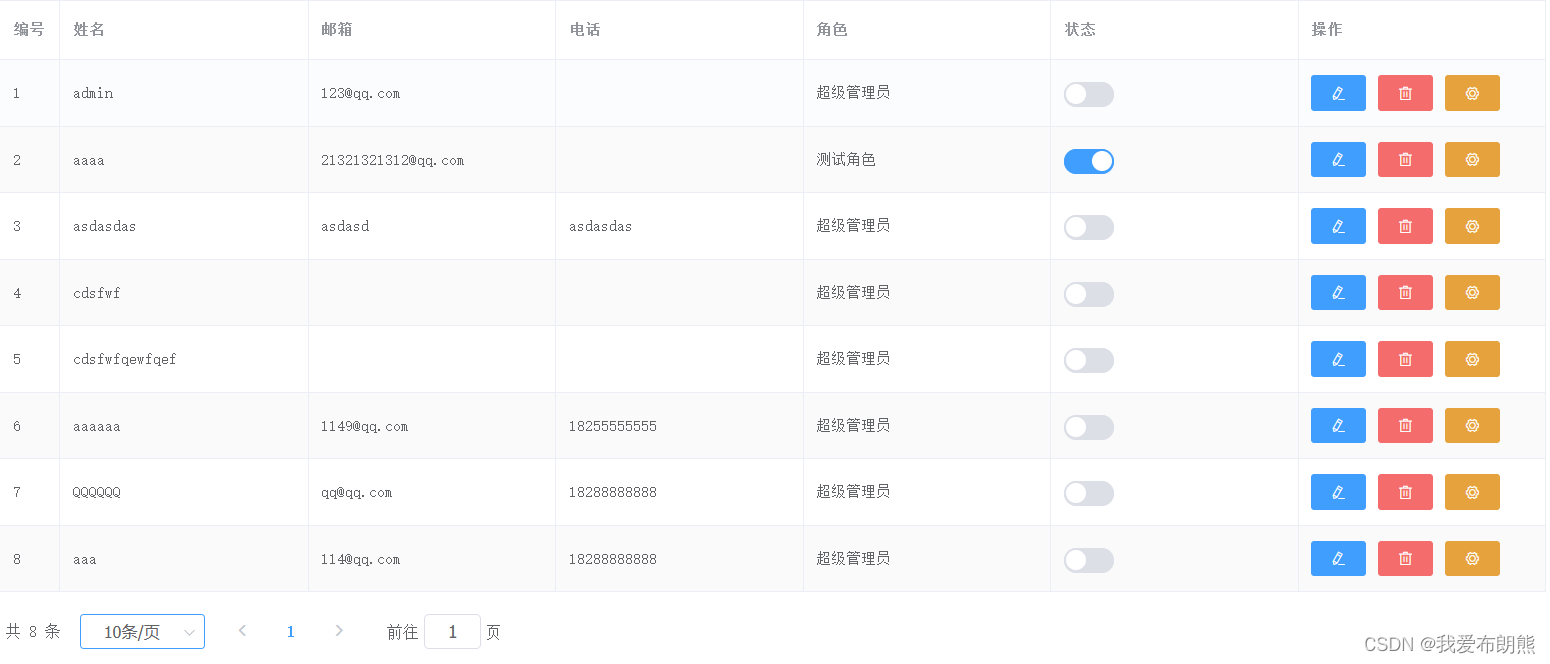Click the email 123@qq.com
The width and height of the screenshot is (1550, 664).
click(361, 93)
